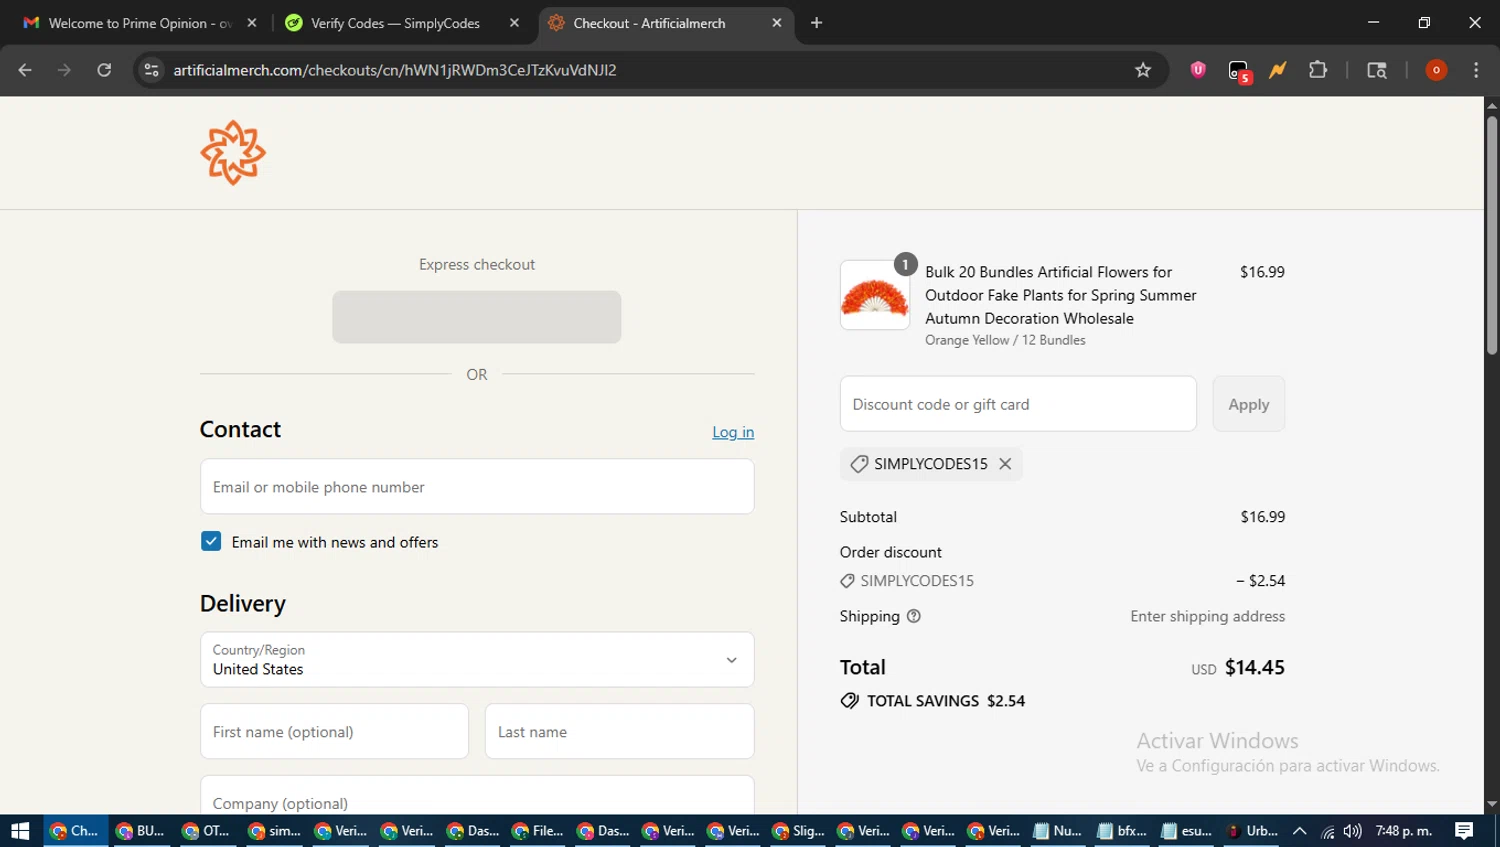Viewport: 1500px width, 847px height.
Task: Click the Last name field
Action: tap(619, 731)
